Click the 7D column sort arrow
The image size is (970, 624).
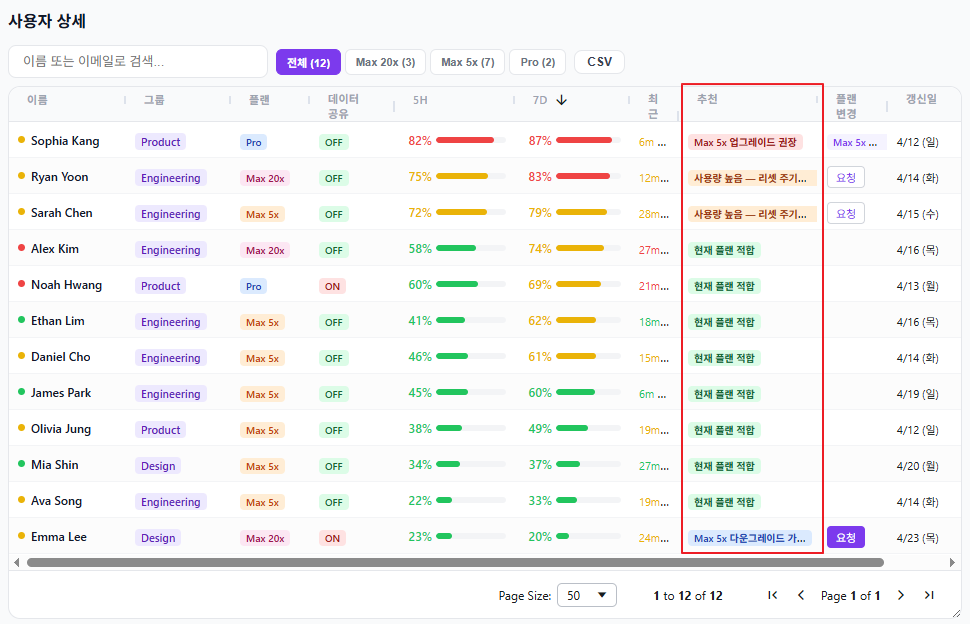(562, 100)
